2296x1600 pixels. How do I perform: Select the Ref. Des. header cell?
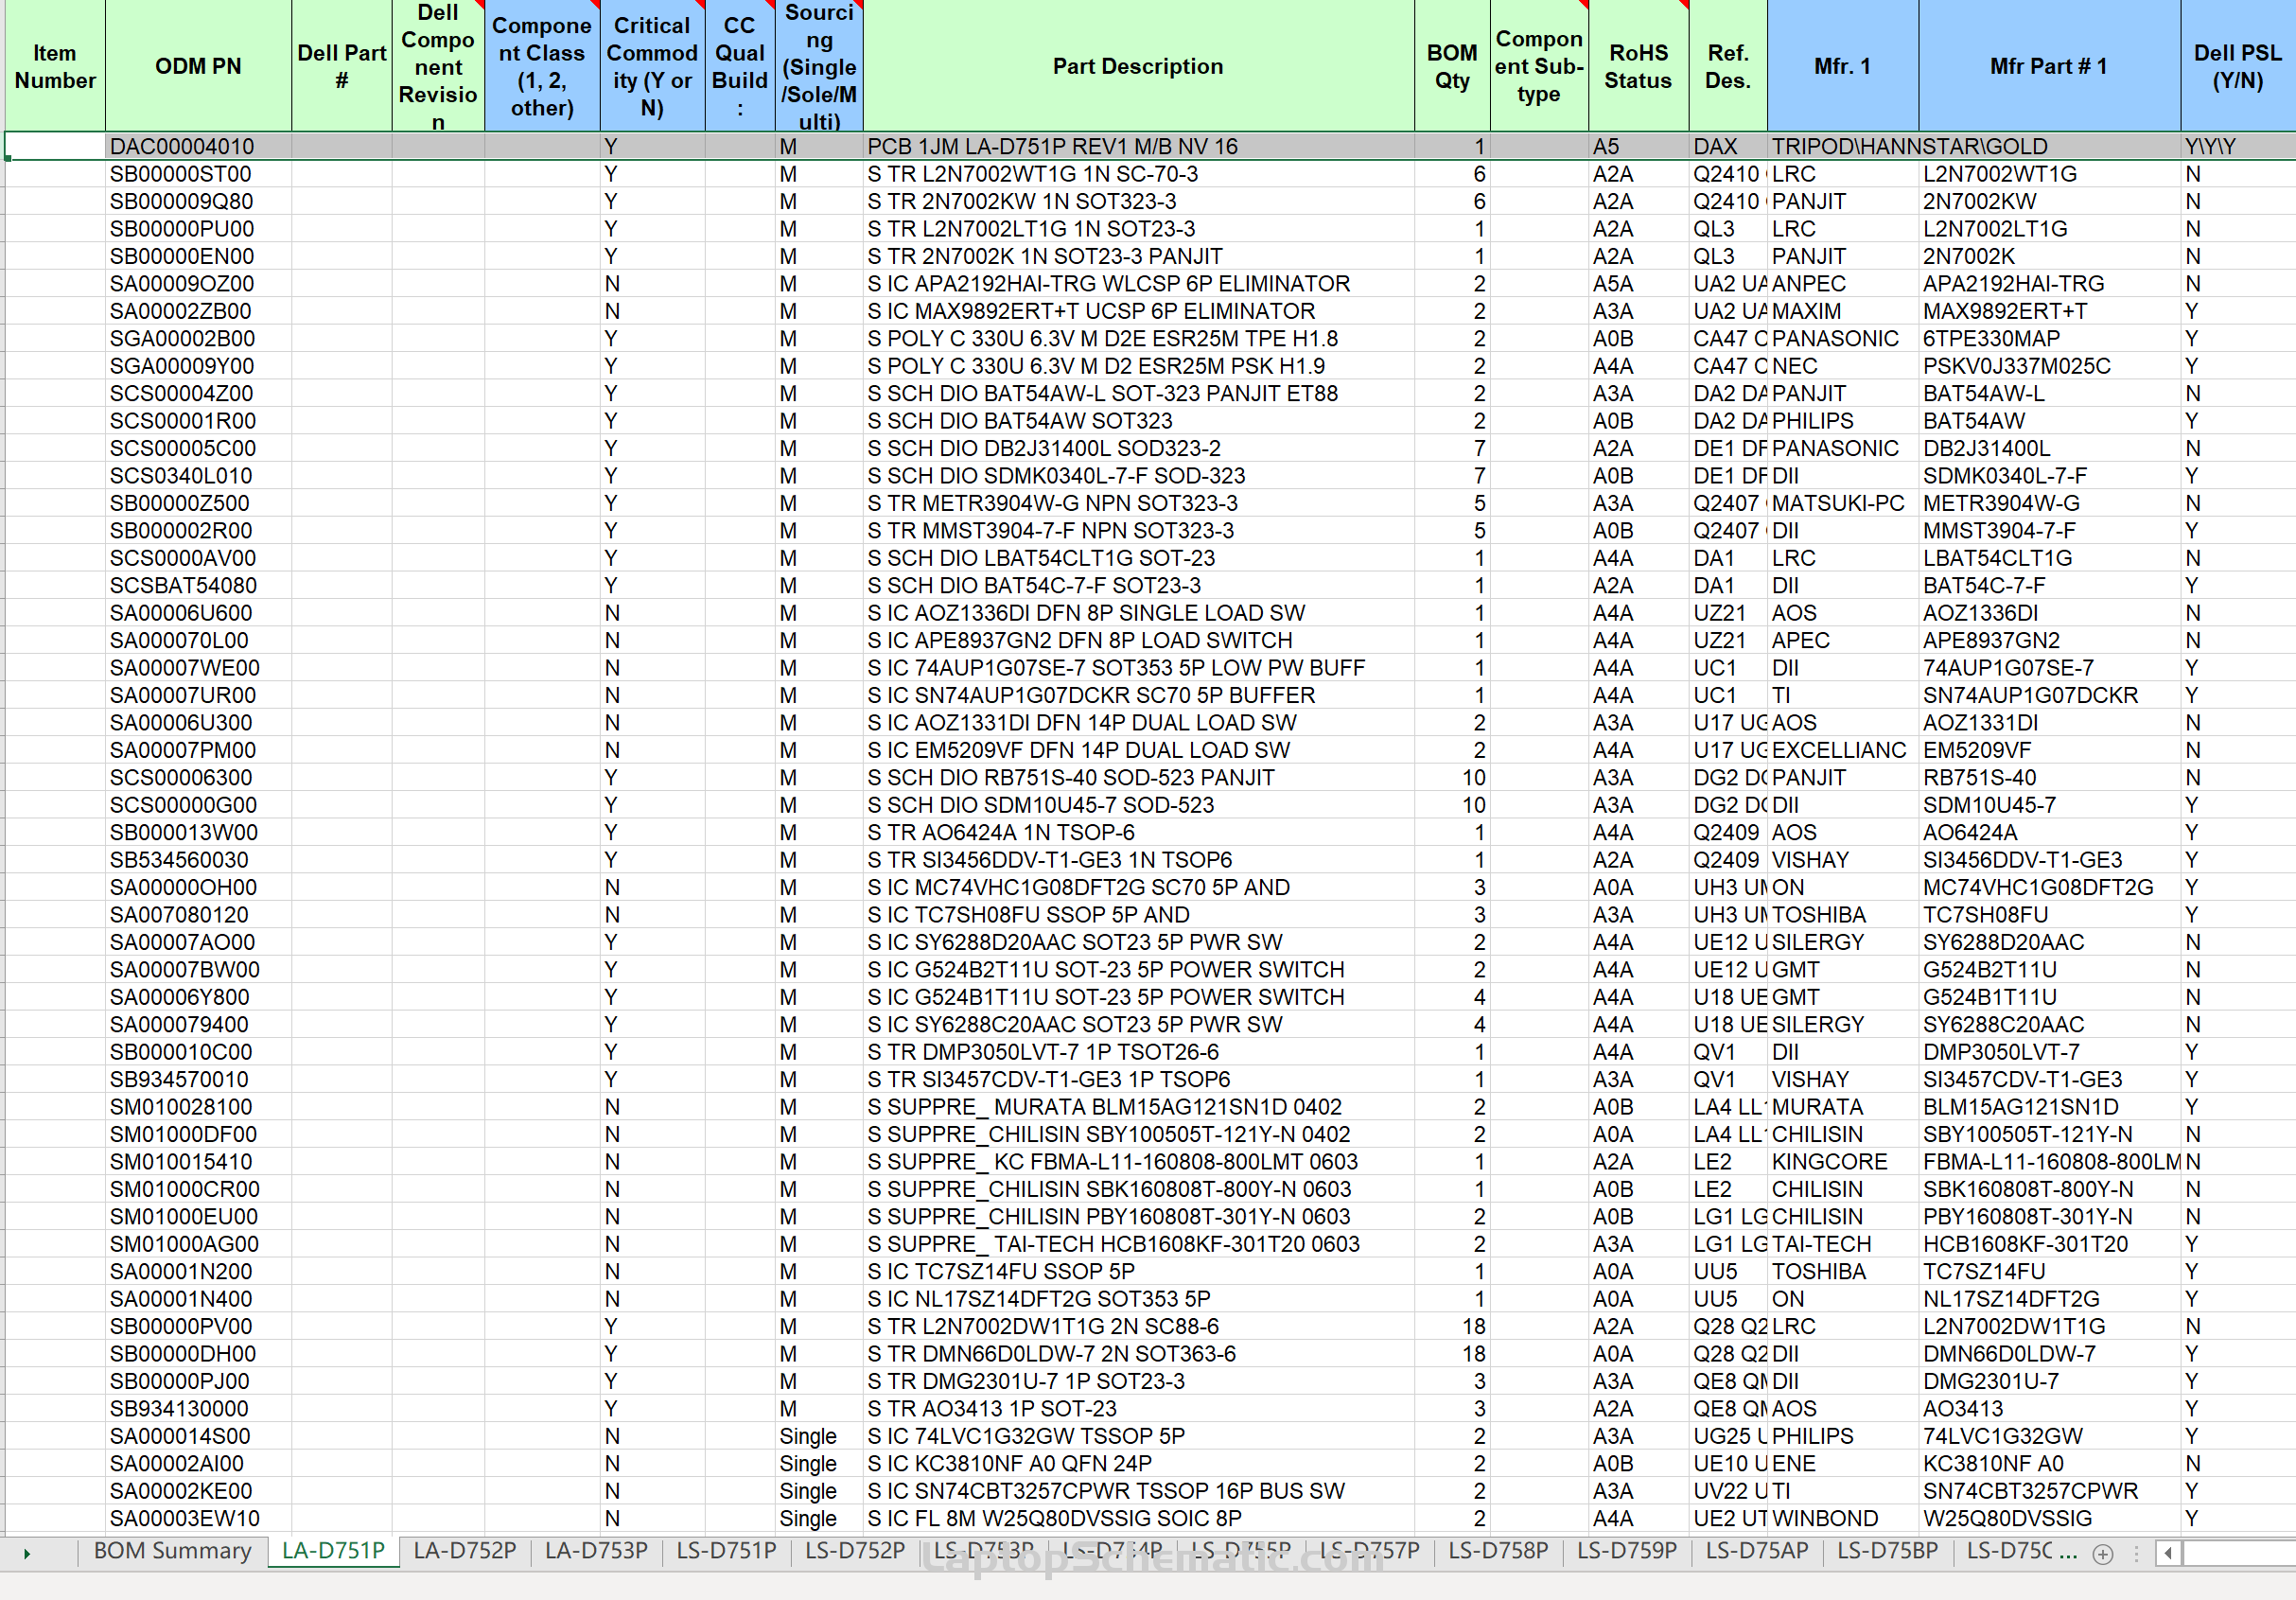(1728, 66)
